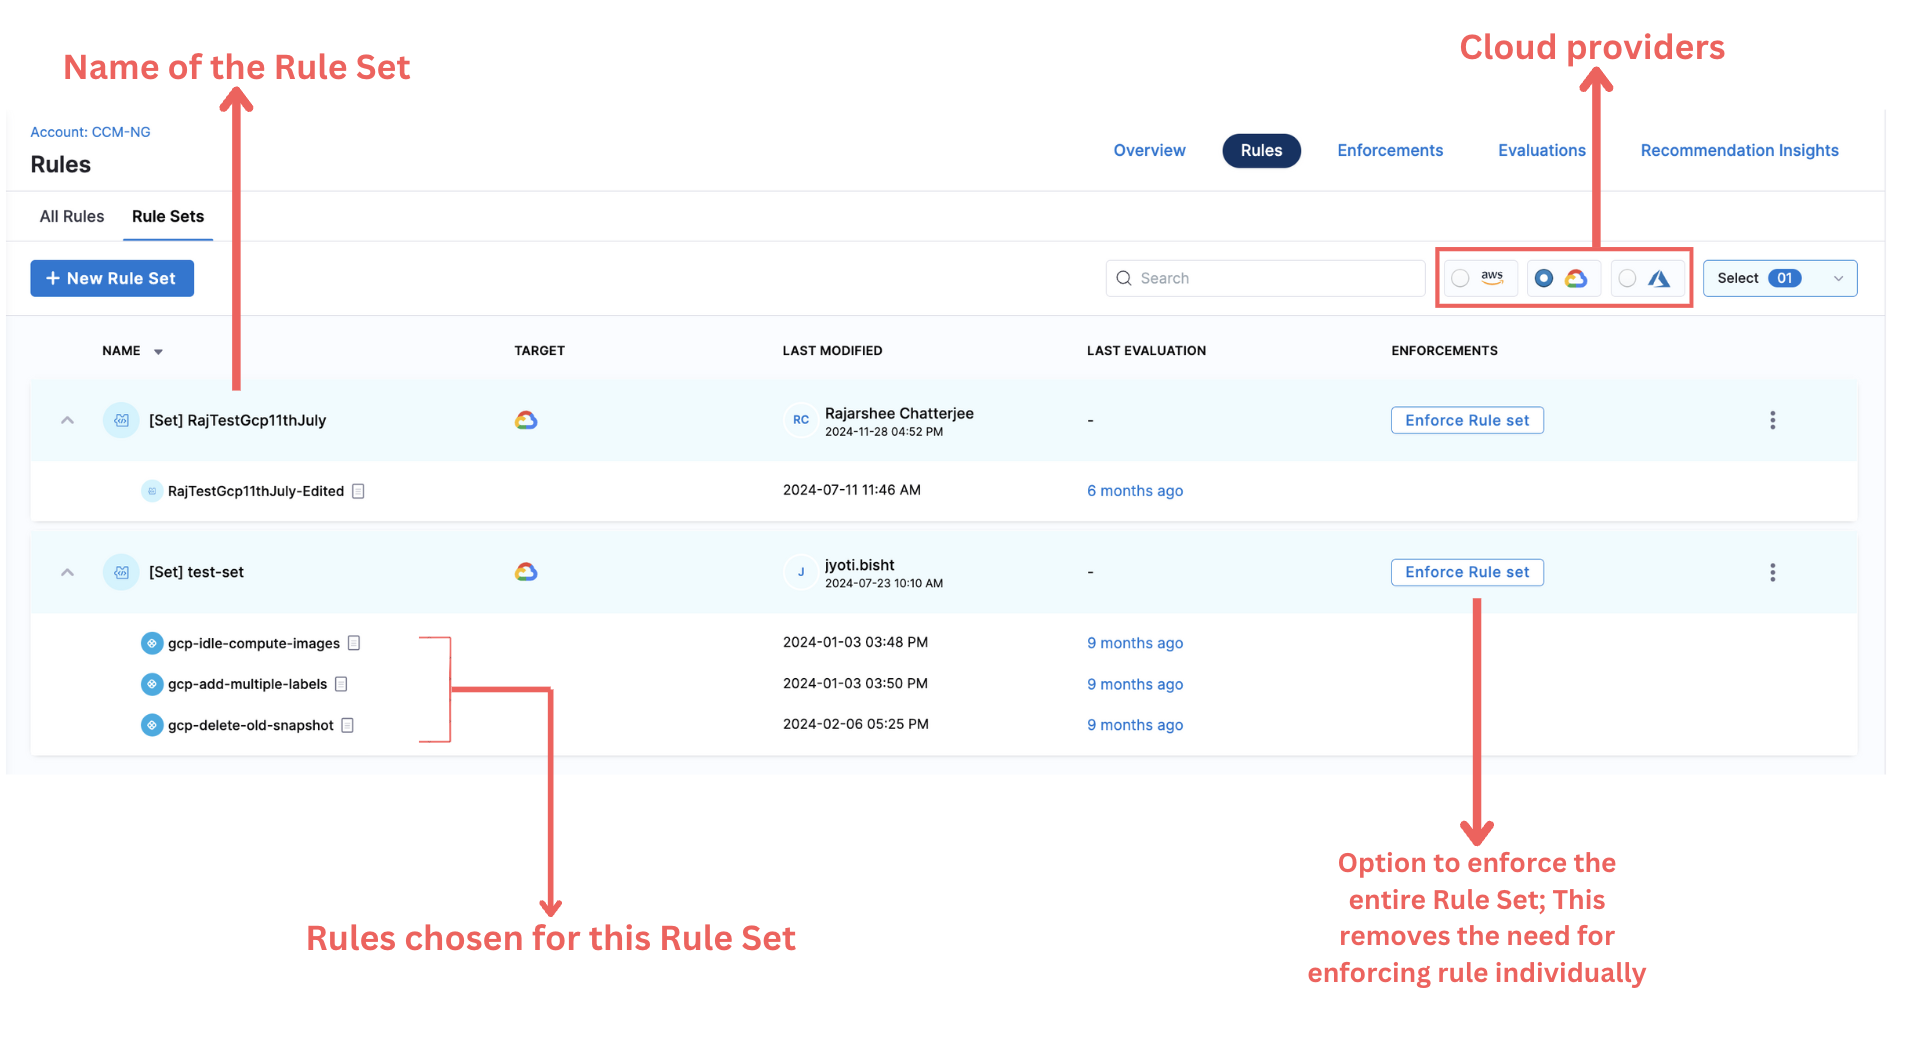The height and width of the screenshot is (1040, 1908).
Task: Open the Enforcements tab
Action: pyautogui.click(x=1390, y=150)
